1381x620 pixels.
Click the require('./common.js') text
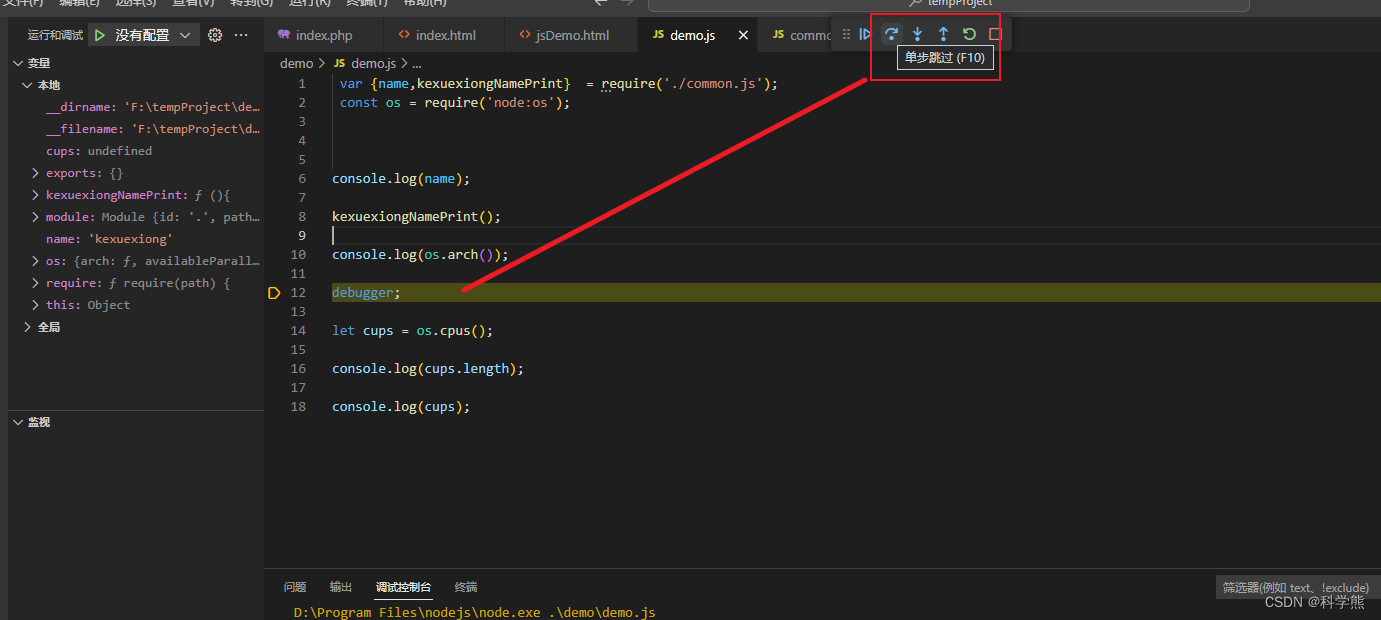click(689, 84)
